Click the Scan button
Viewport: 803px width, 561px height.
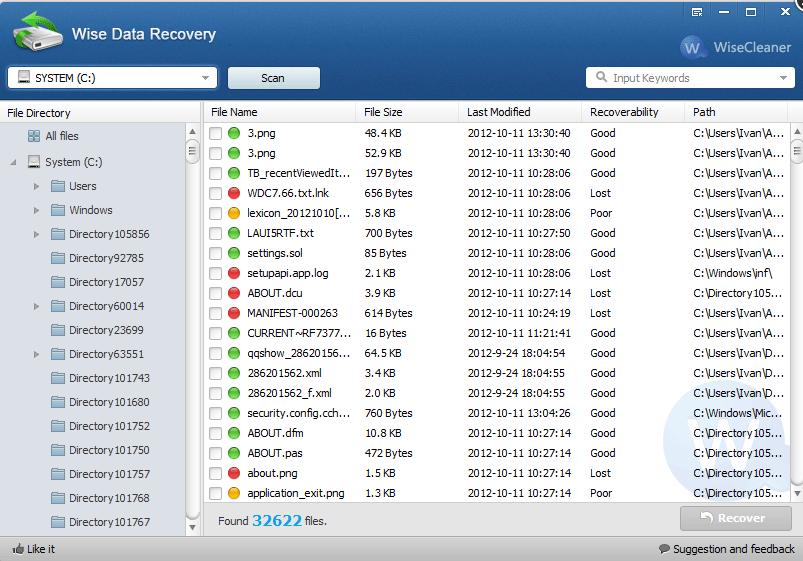pos(273,78)
